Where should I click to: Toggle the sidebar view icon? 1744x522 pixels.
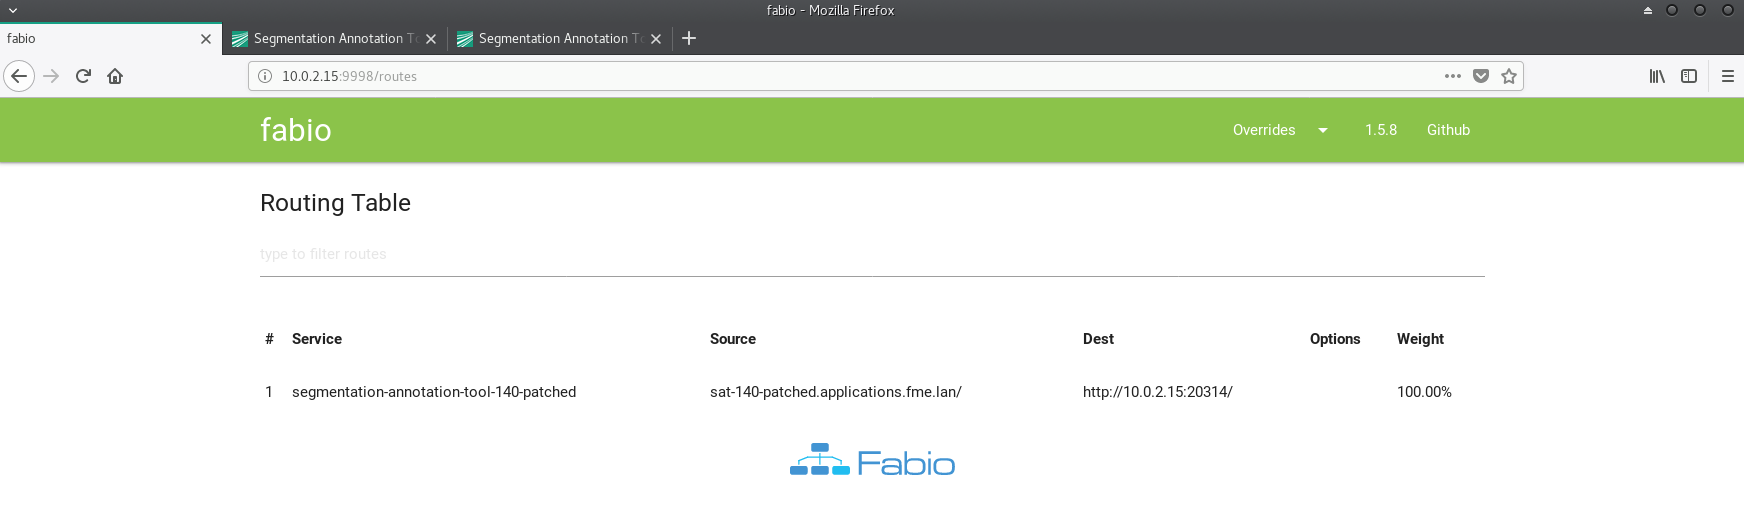point(1689,76)
